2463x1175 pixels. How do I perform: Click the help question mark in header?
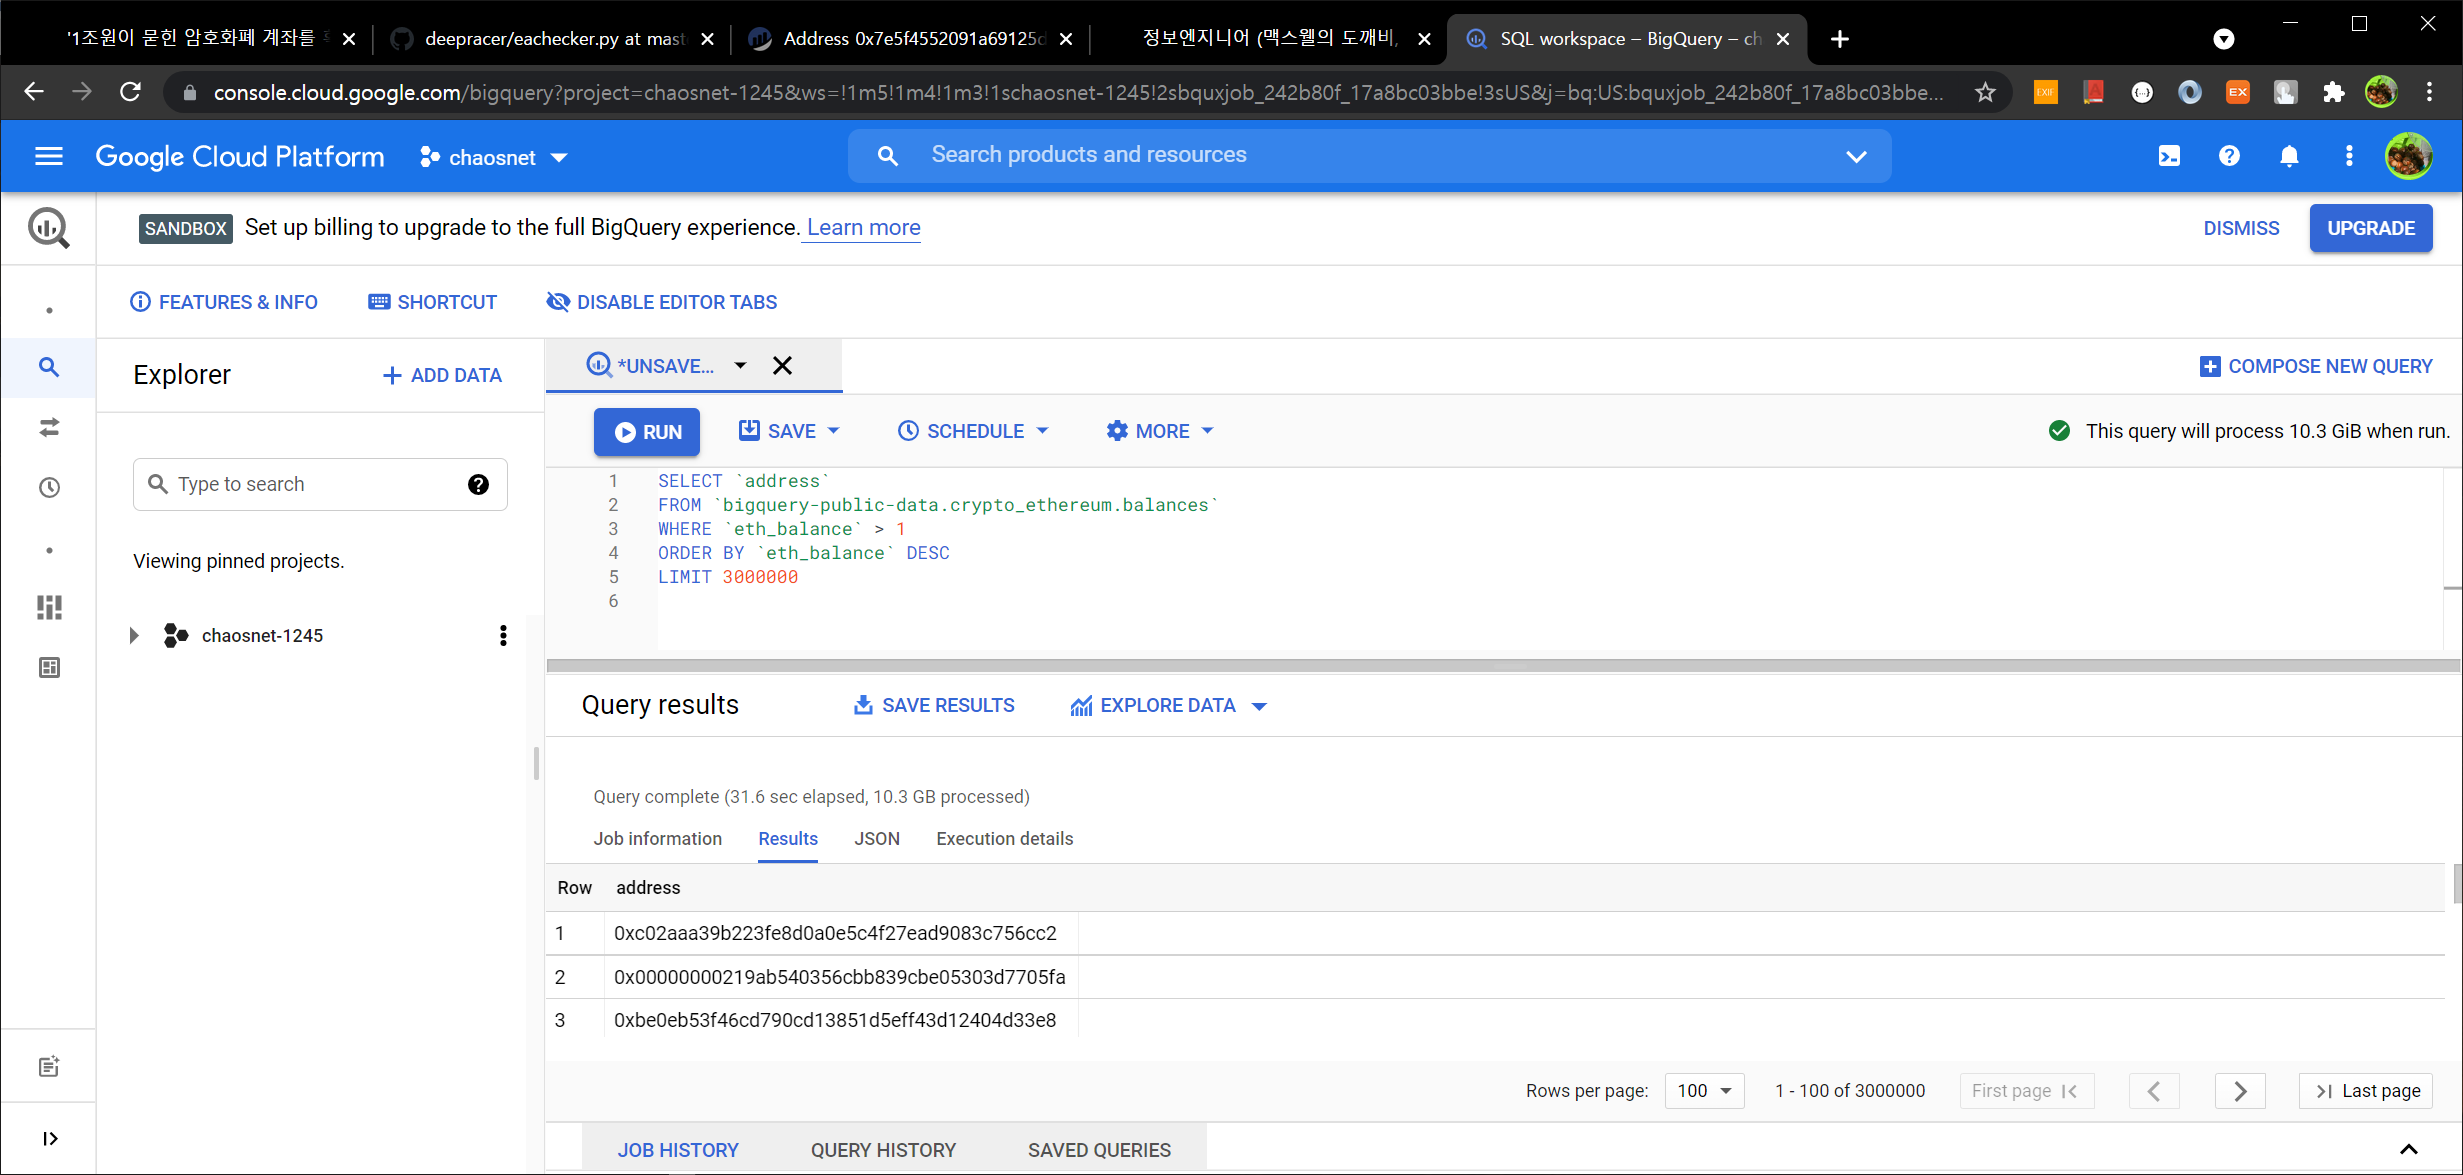[x=2229, y=156]
